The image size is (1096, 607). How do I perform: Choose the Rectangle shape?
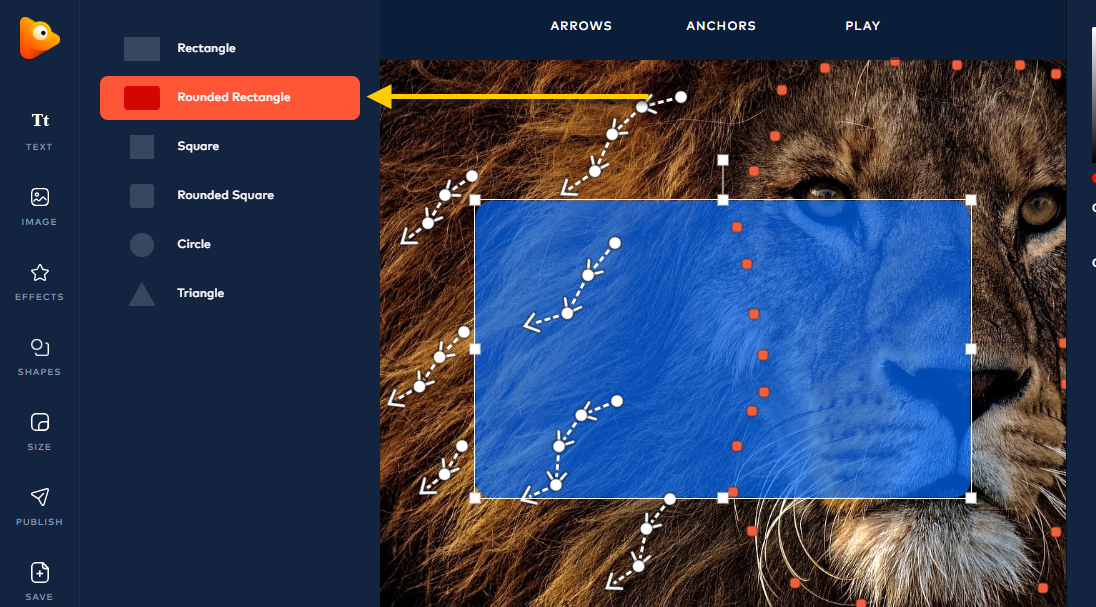(230, 48)
